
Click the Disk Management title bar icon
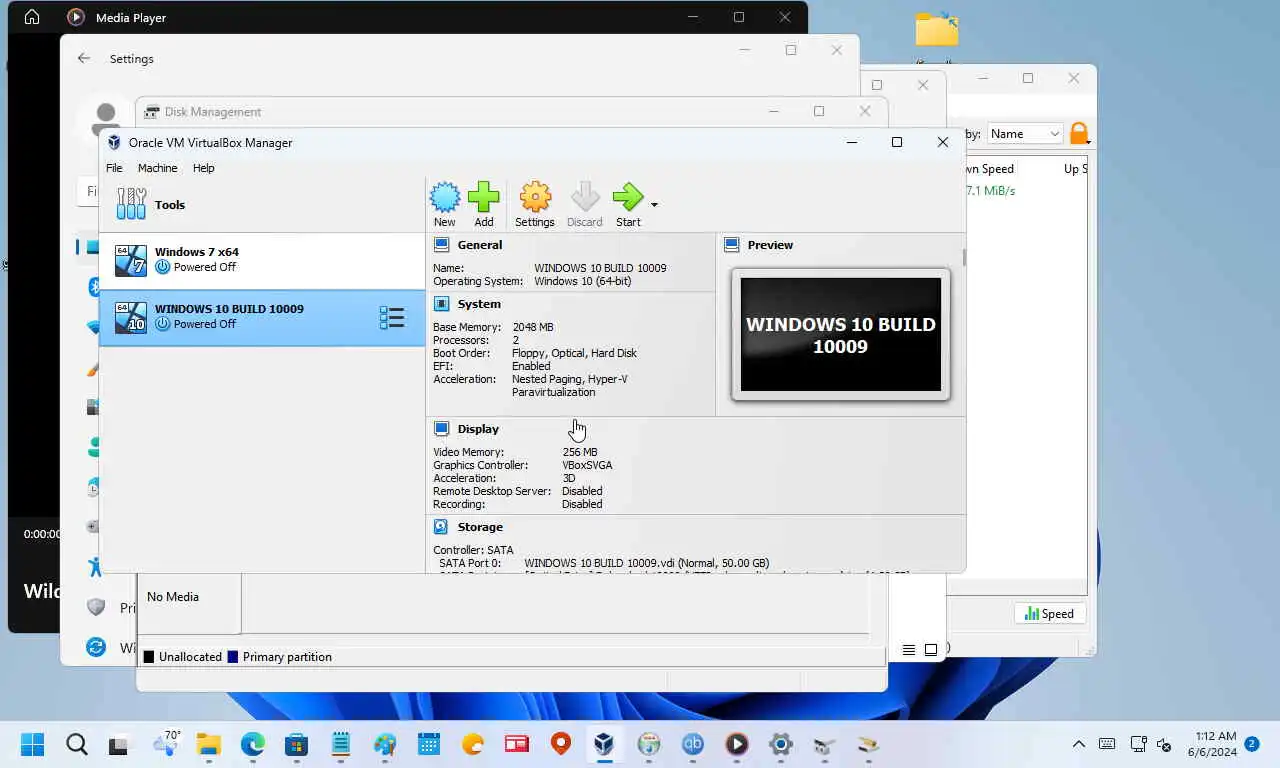pyautogui.click(x=152, y=112)
